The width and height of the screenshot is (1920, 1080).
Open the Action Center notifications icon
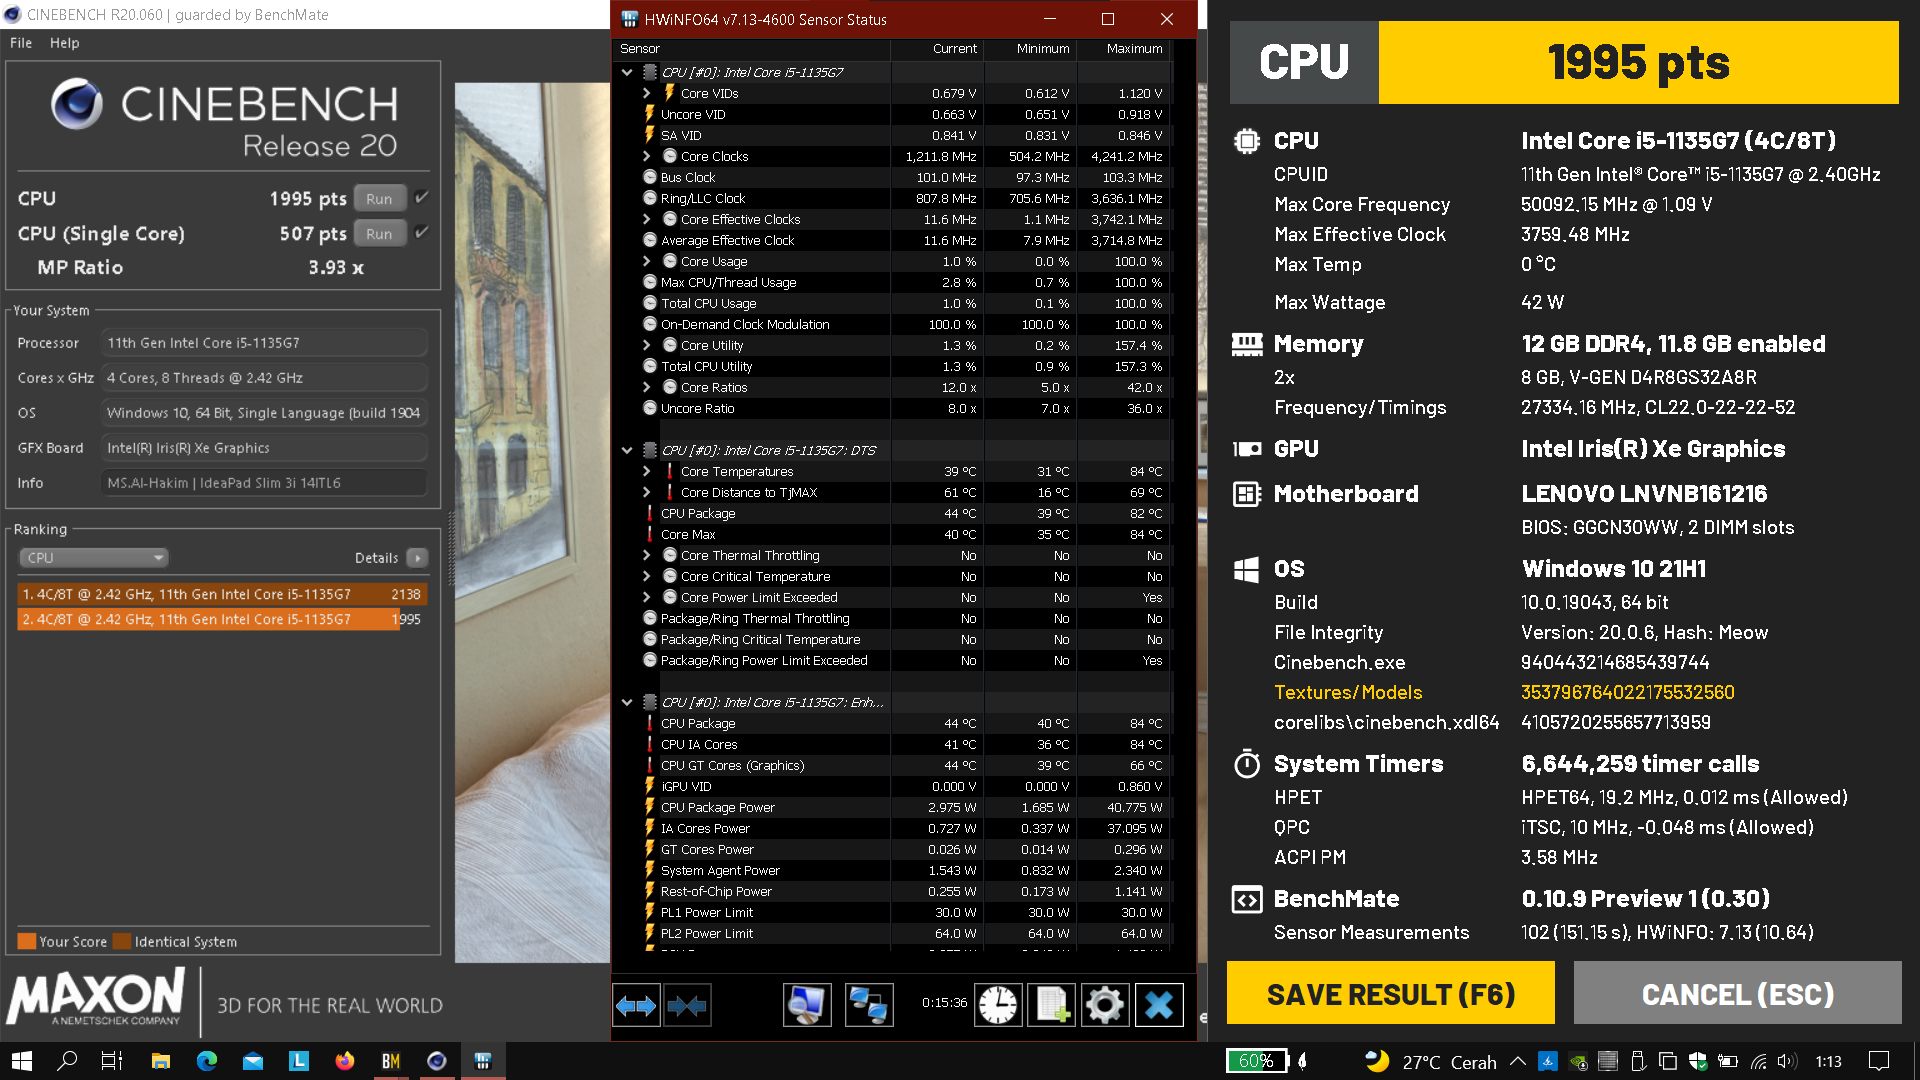coord(1879,1061)
